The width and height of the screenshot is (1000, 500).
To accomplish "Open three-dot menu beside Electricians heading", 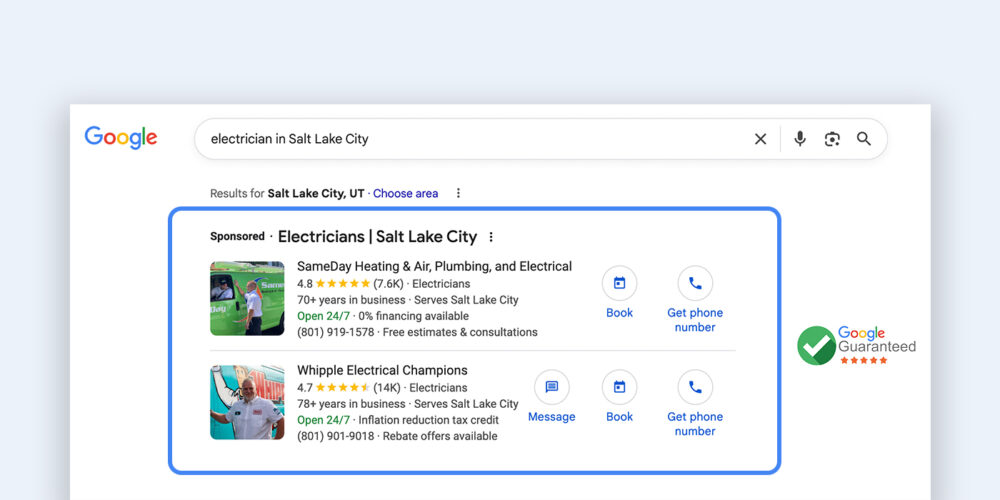I will pyautogui.click(x=490, y=237).
